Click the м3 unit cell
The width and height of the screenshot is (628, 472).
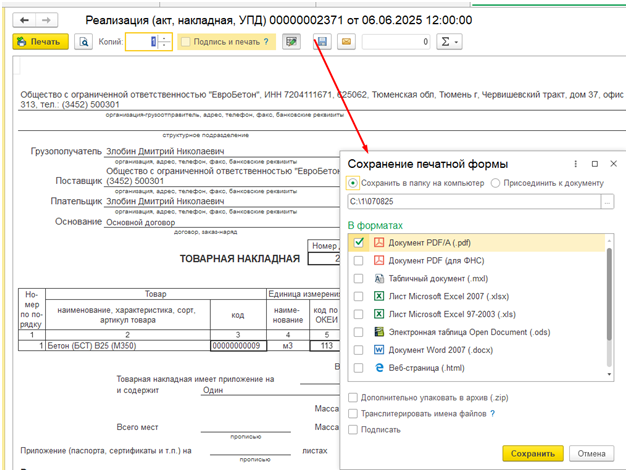coord(288,346)
